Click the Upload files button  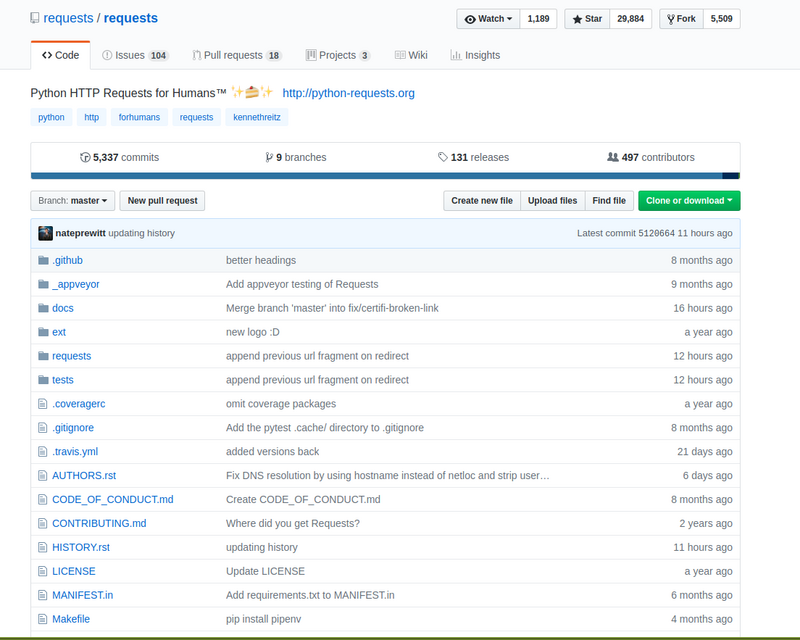point(553,201)
